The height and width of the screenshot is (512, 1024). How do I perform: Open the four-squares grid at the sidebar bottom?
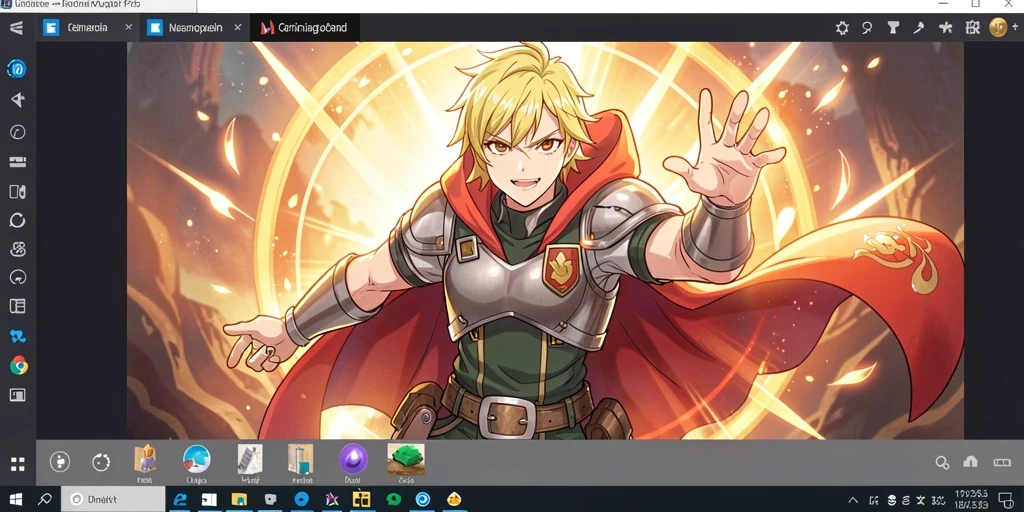[18, 464]
